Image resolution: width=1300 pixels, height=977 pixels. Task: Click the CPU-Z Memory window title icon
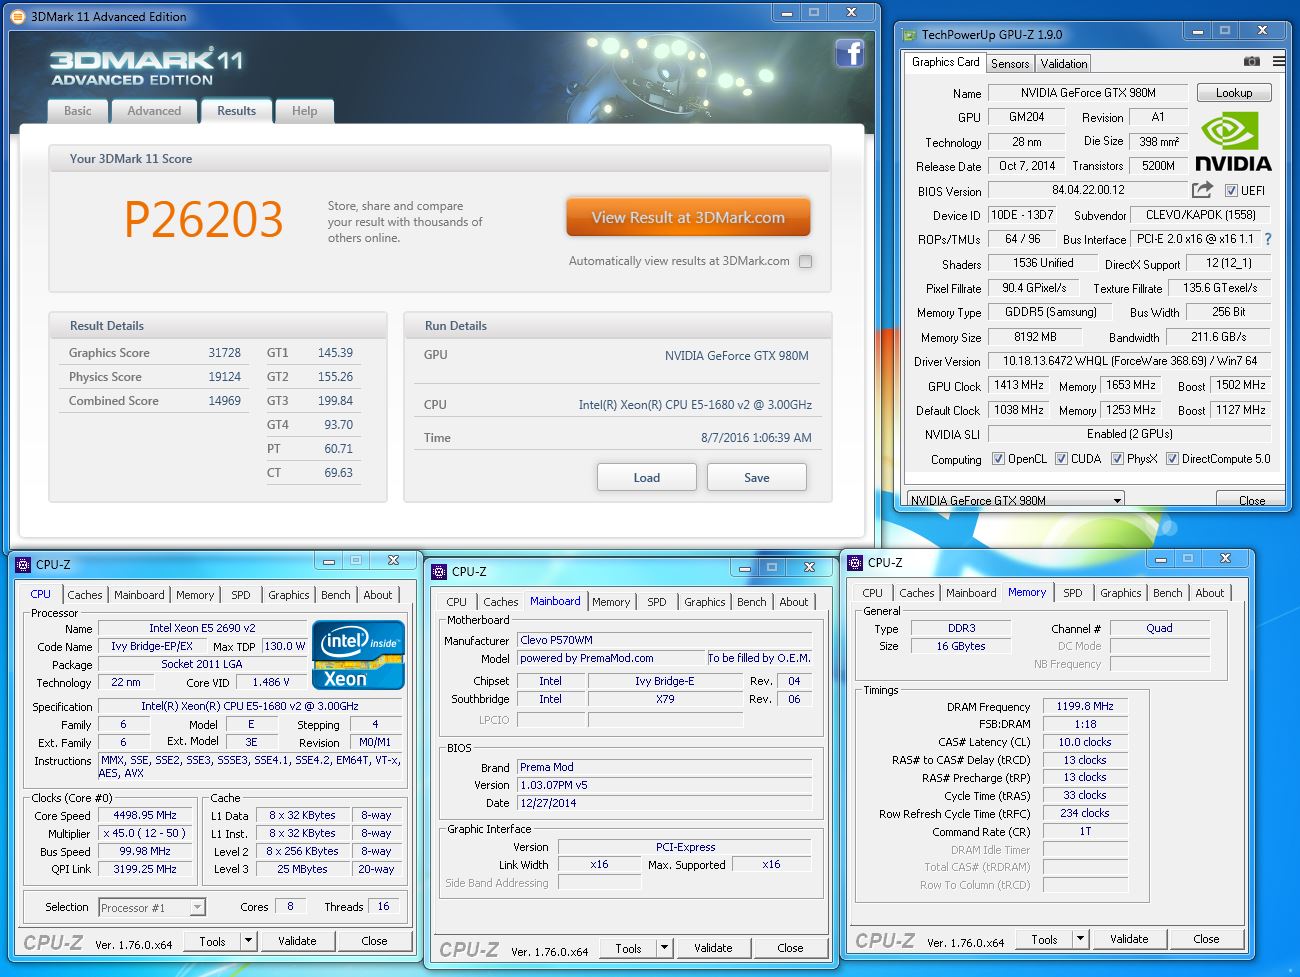855,563
